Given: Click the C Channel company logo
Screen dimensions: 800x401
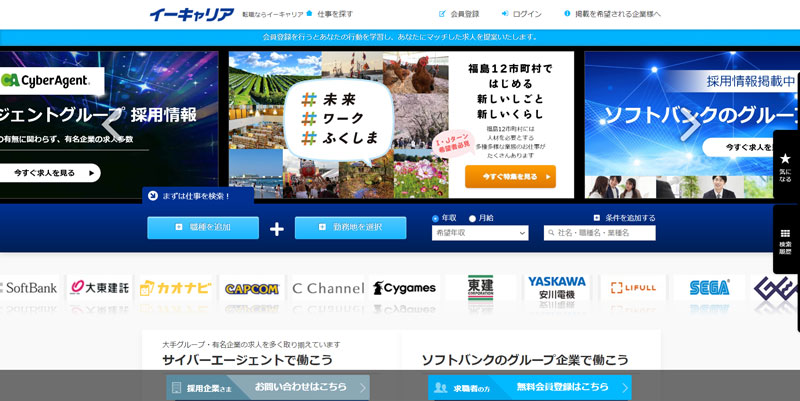Looking at the screenshot, I should click(328, 288).
